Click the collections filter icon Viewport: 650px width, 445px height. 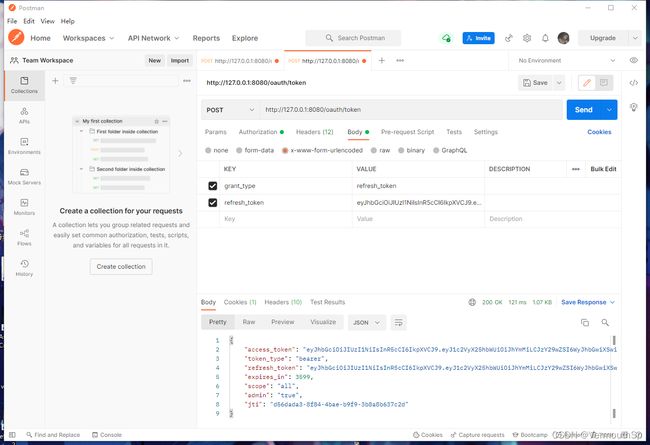pos(73,80)
